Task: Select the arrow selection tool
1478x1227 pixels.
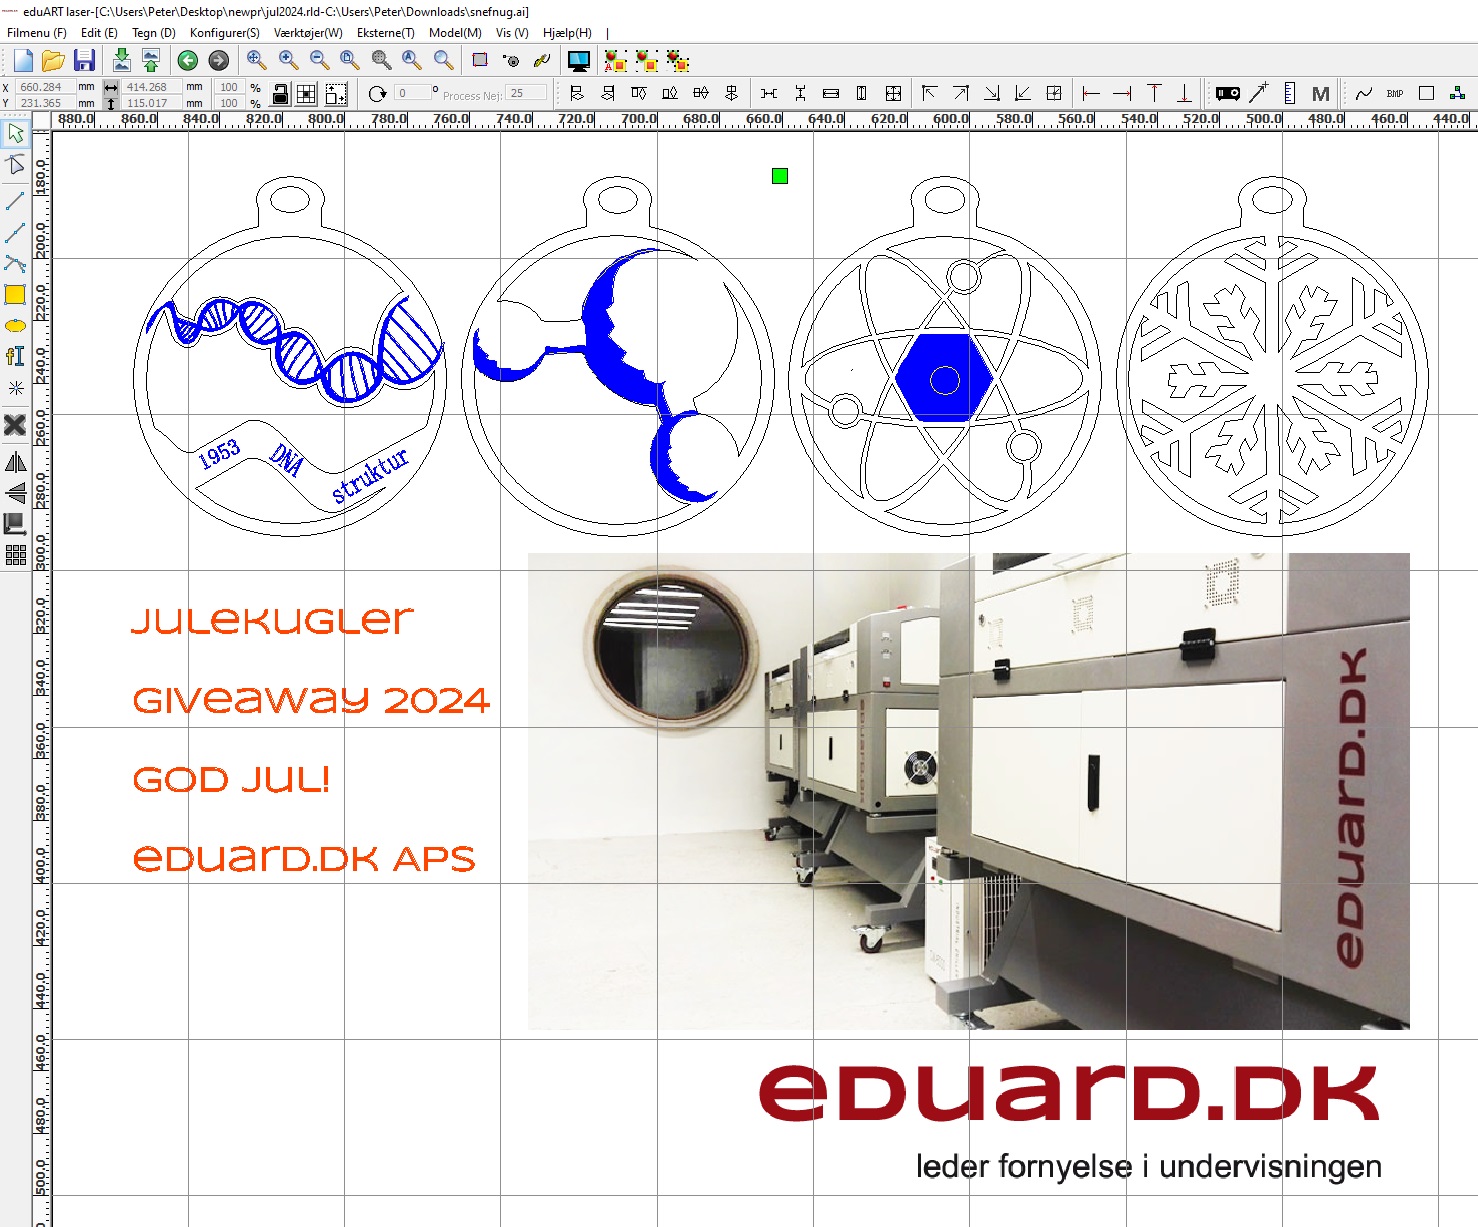Action: point(15,133)
